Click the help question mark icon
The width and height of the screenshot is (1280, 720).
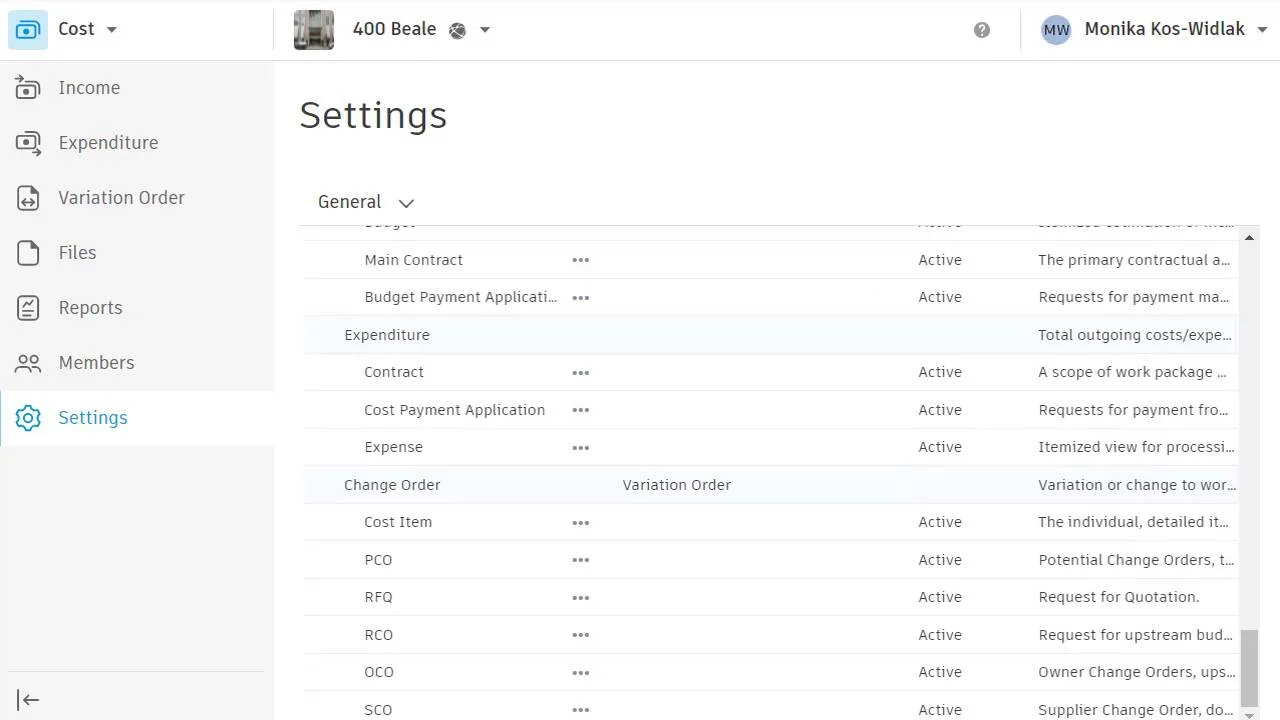coord(982,30)
